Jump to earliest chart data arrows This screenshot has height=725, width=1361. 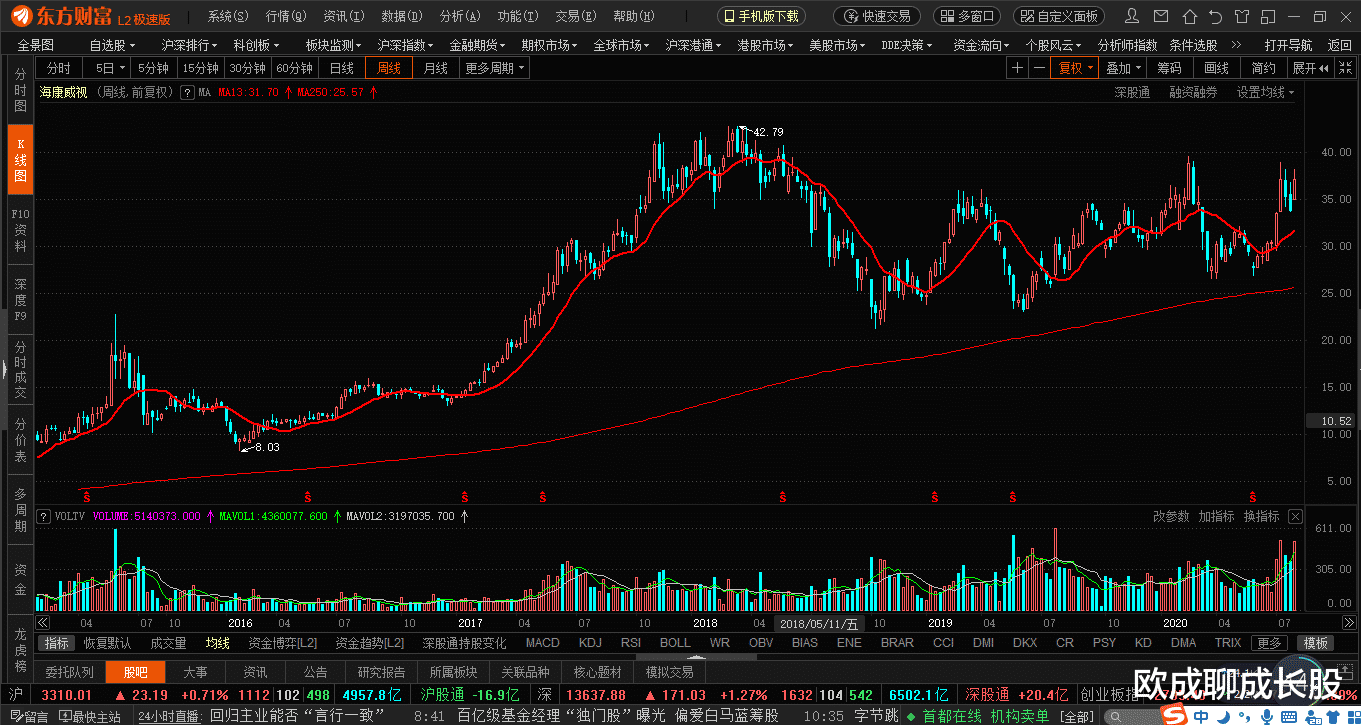pos(43,622)
